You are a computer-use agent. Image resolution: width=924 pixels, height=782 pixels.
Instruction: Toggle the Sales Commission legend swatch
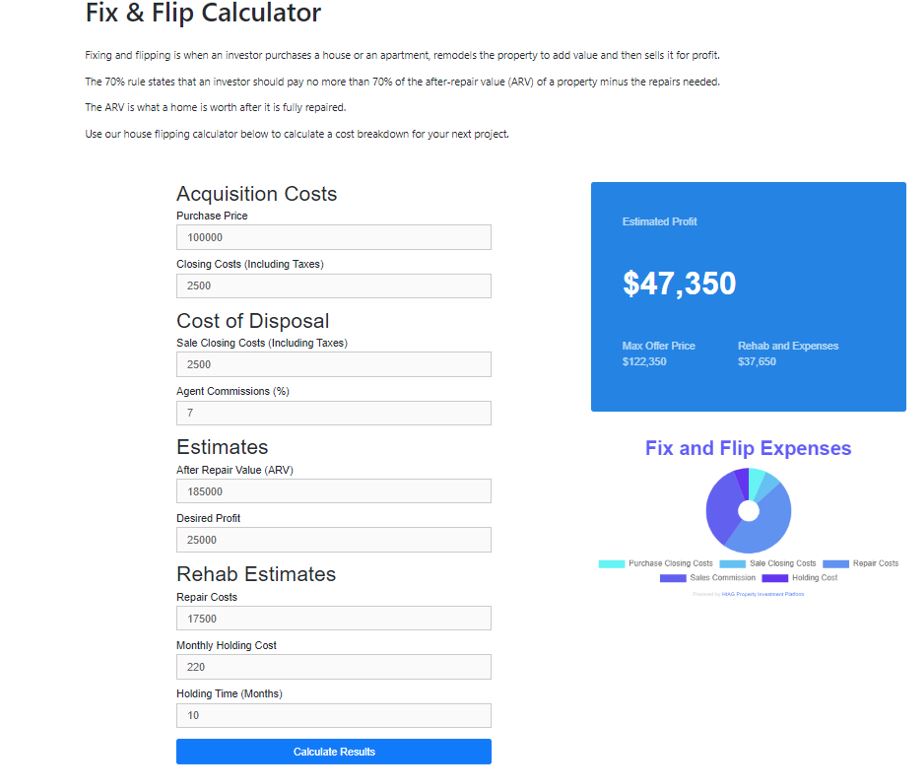point(673,578)
